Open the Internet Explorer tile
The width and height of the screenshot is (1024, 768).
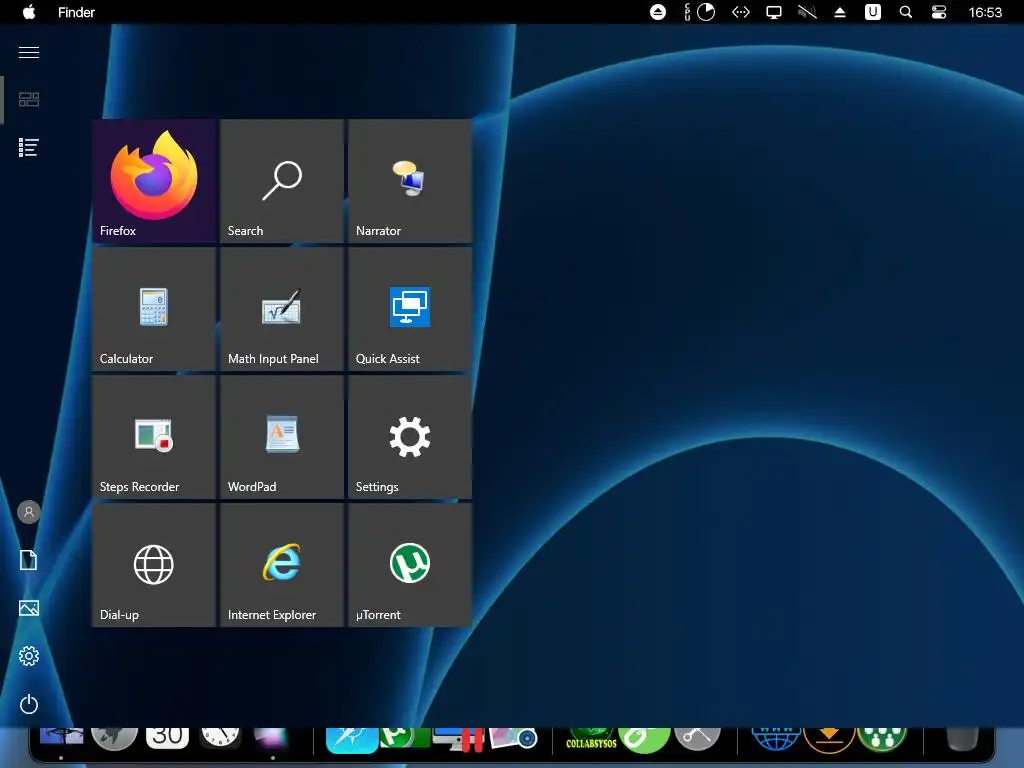point(282,565)
